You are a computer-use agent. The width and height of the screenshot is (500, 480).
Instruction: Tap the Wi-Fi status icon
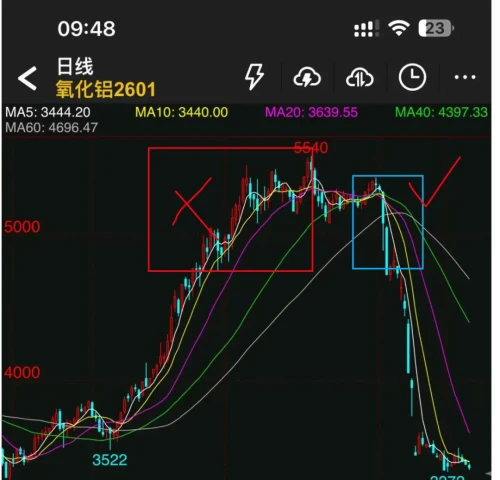pyautogui.click(x=399, y=28)
